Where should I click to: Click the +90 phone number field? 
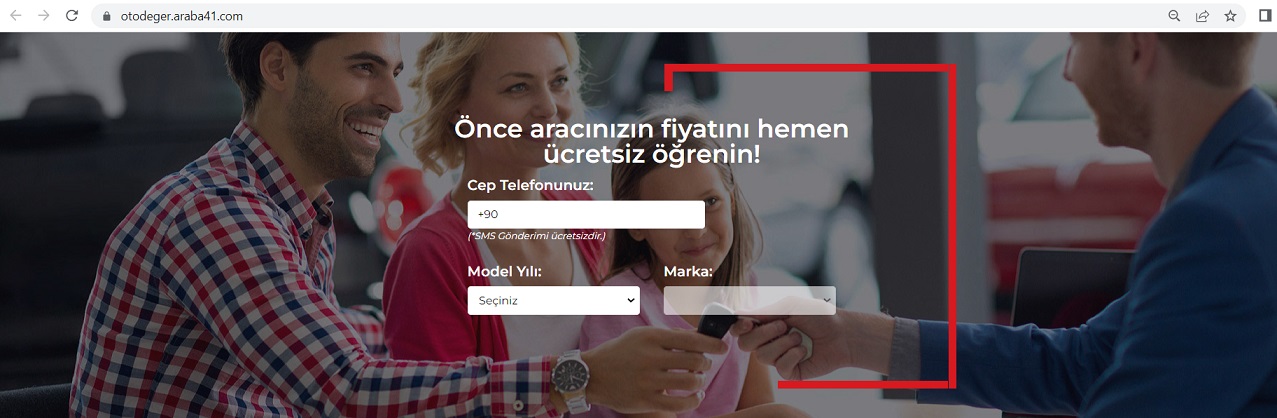point(586,215)
